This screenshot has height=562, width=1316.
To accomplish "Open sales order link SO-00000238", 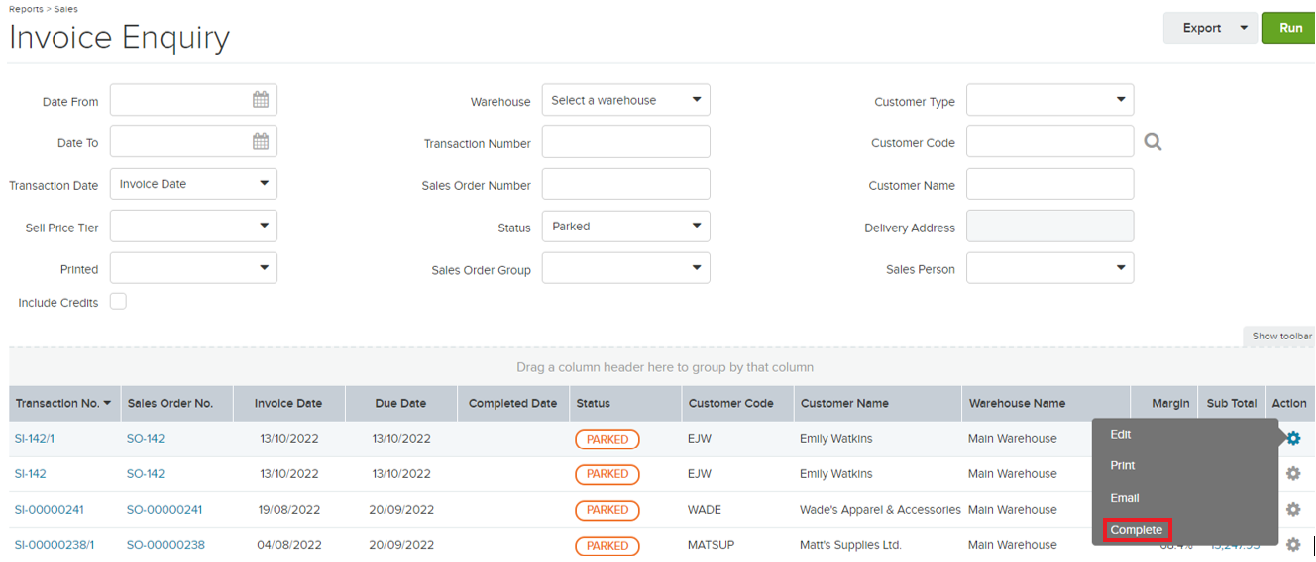I will click(x=166, y=545).
